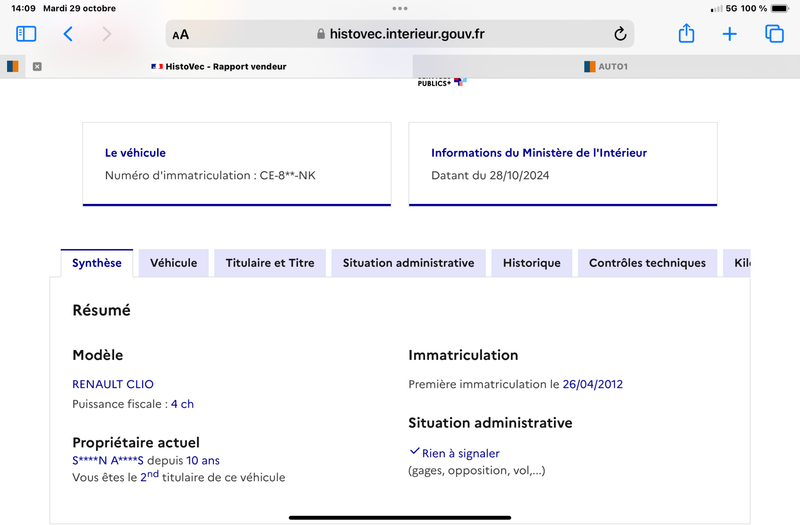This screenshot has width=800, height=525.
Task: Click the 4 ch fiscal power value
Action: [183, 404]
